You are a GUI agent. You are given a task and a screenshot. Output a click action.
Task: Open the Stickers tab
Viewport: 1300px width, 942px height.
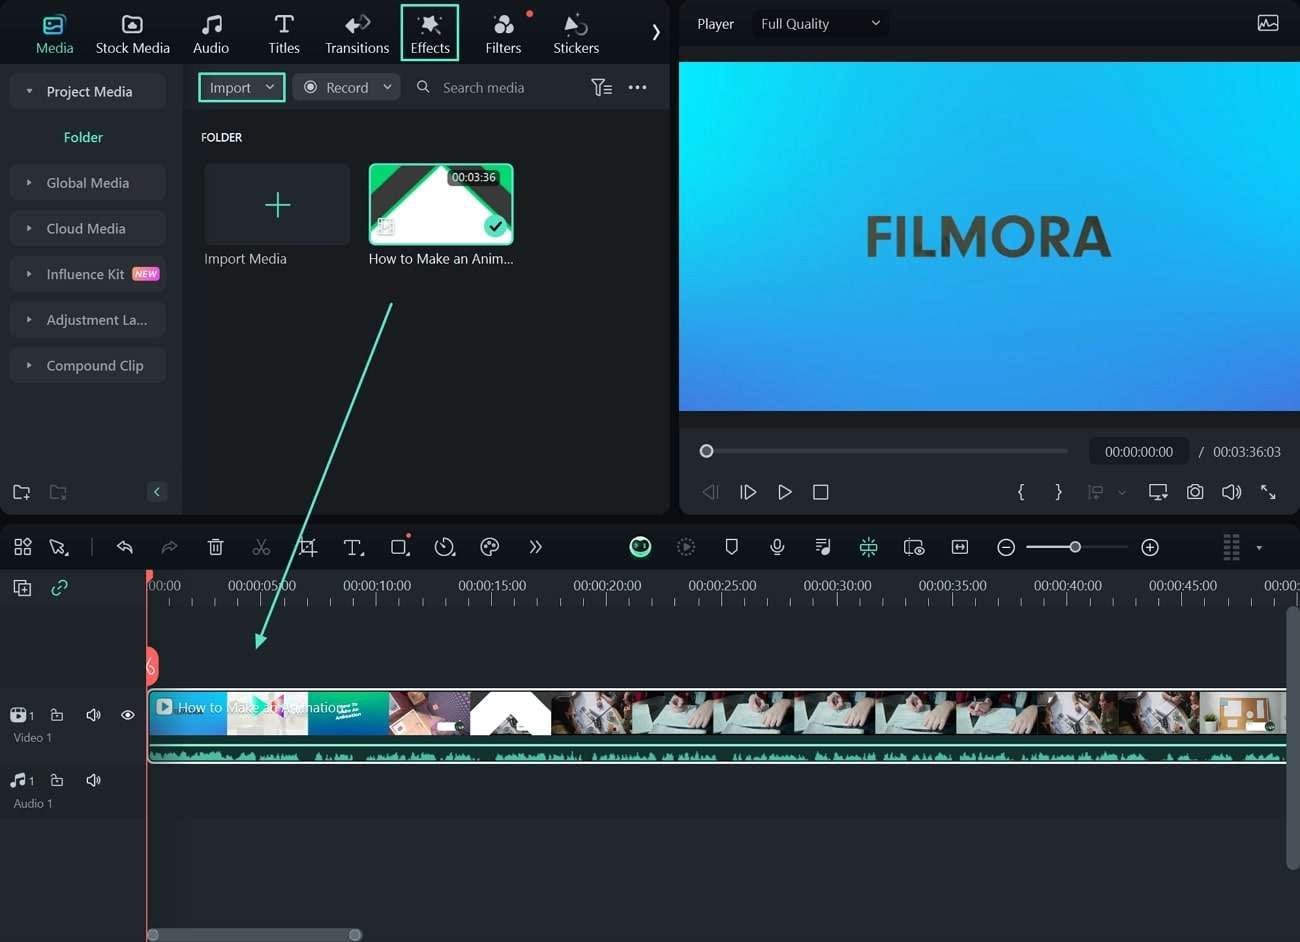tap(576, 34)
